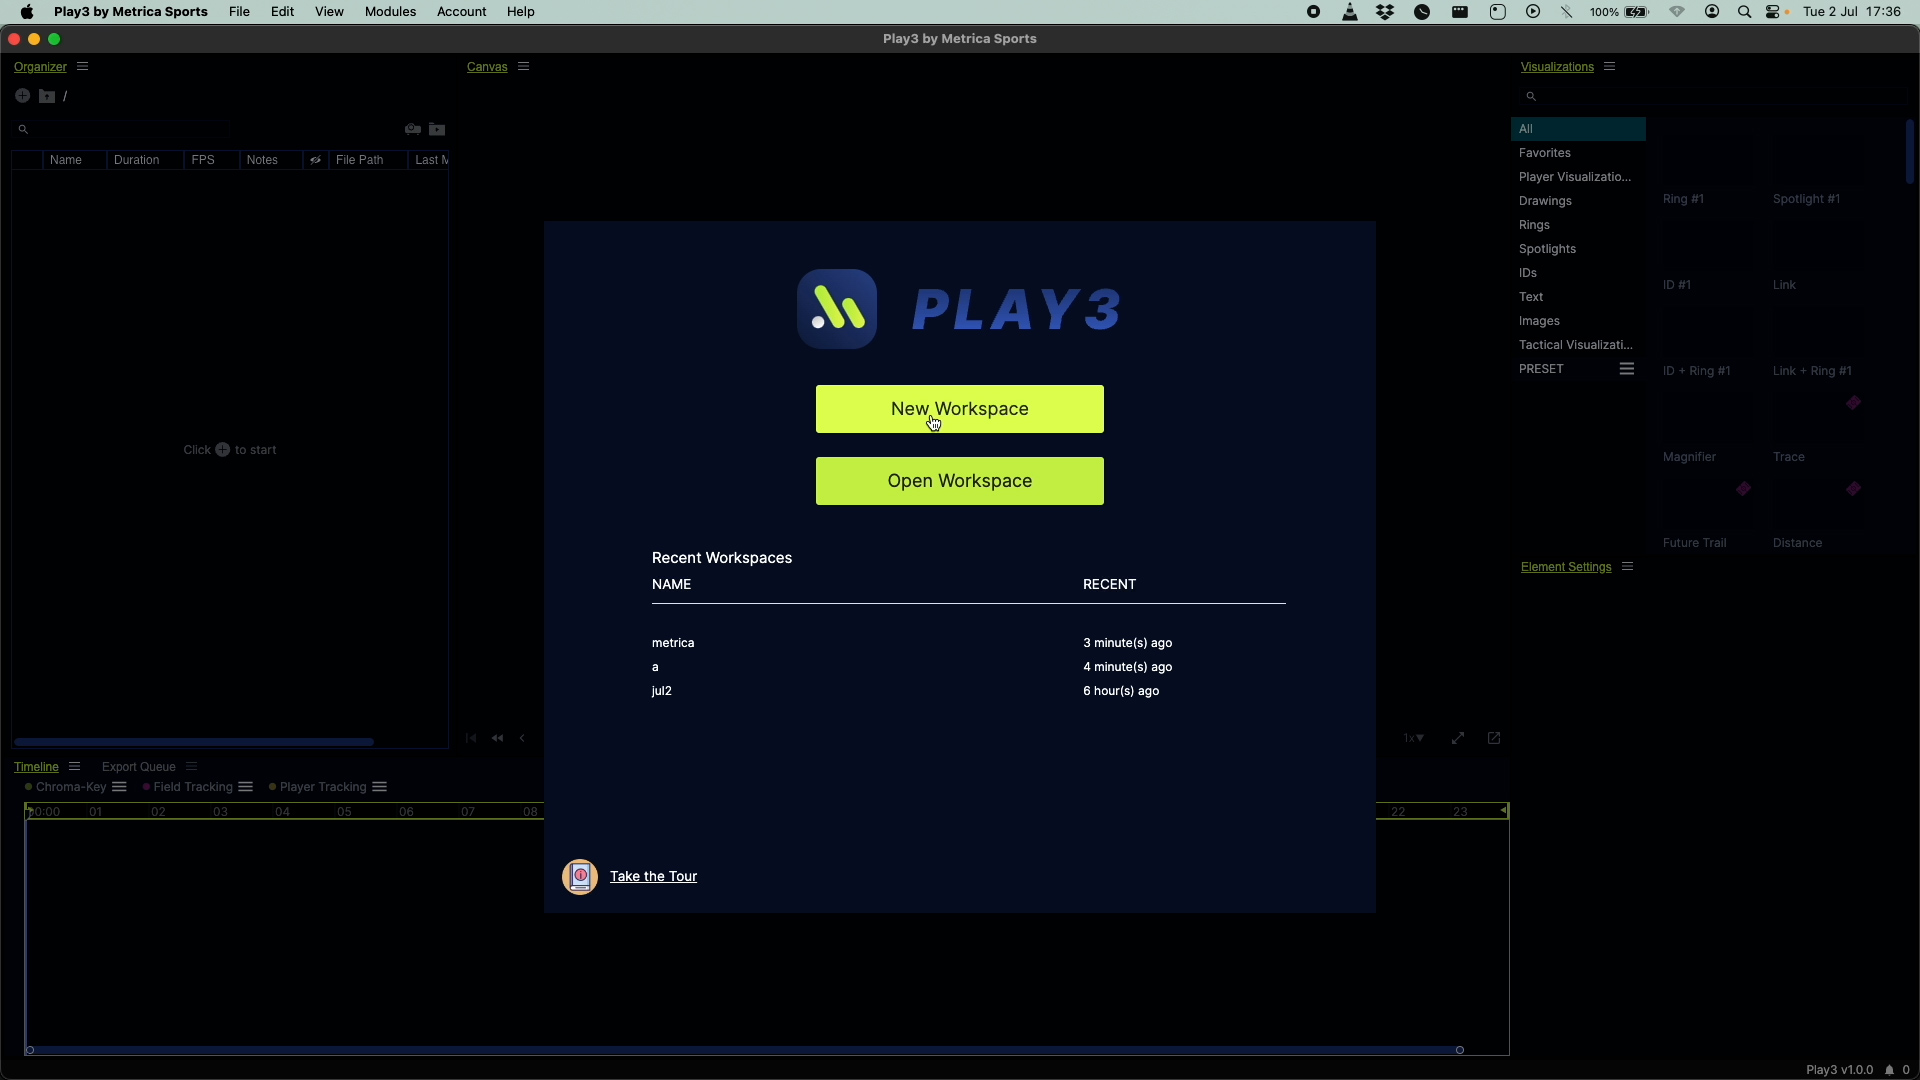Select the All visualizations category
Image resolution: width=1920 pixels, height=1080 pixels.
tap(1578, 129)
